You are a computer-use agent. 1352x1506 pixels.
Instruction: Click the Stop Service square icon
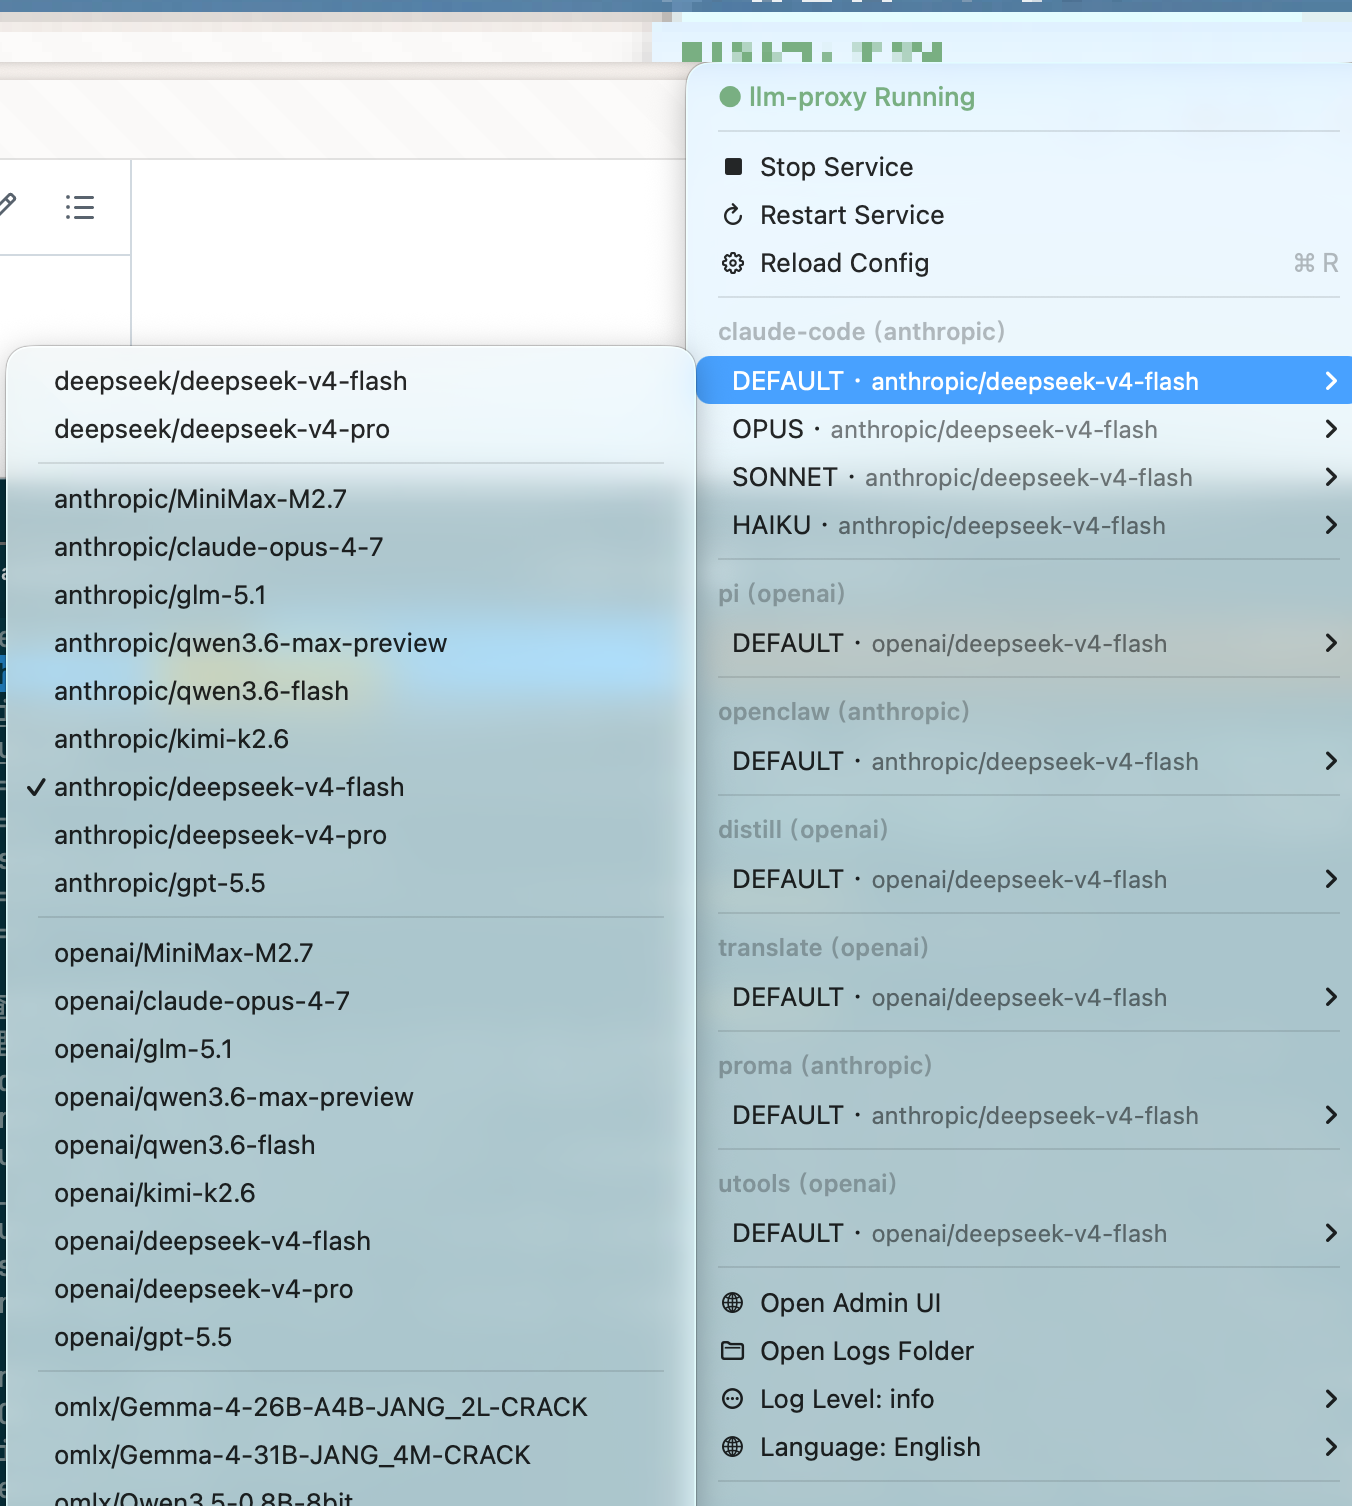pos(733,167)
